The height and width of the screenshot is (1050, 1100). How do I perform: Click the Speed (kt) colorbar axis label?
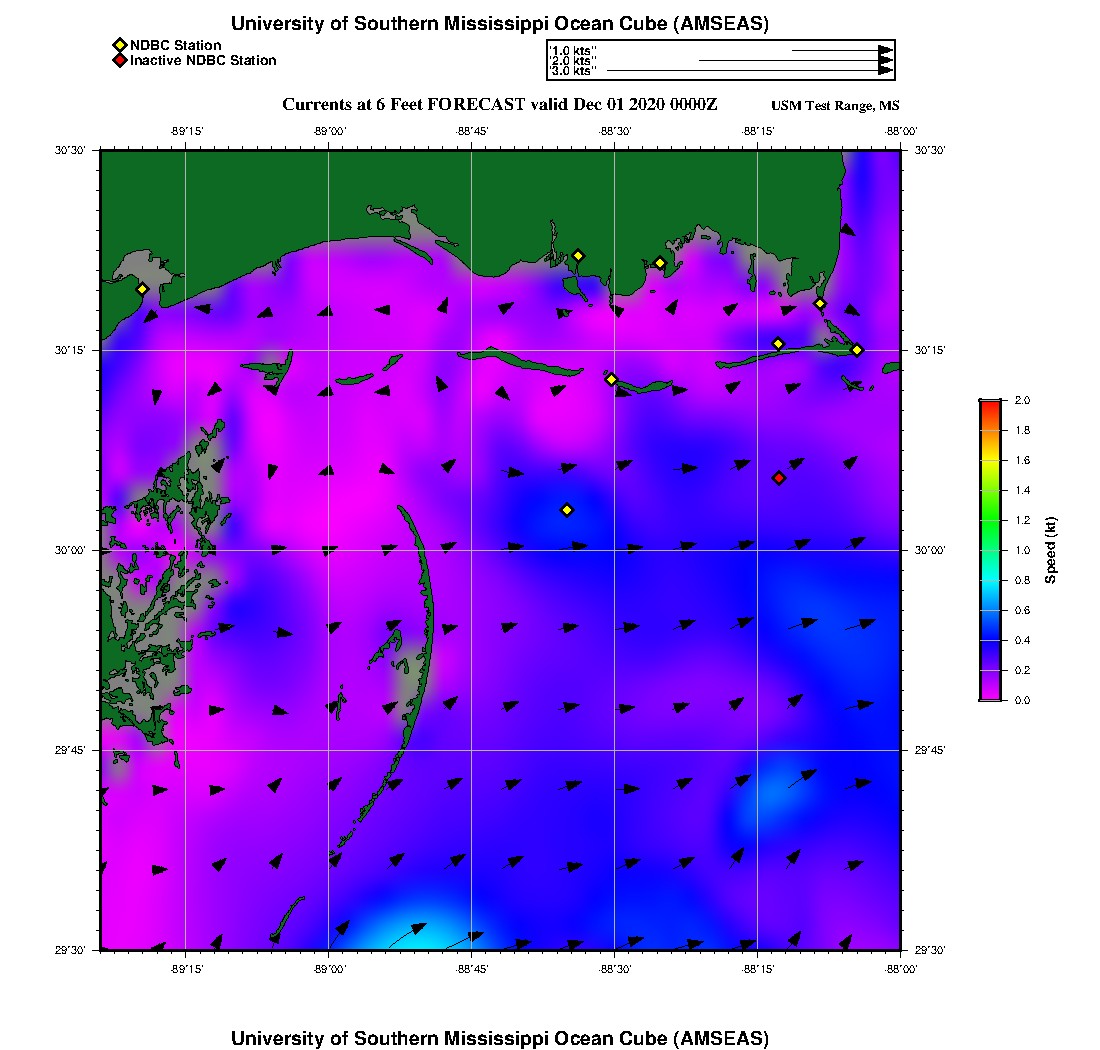tap(1051, 550)
